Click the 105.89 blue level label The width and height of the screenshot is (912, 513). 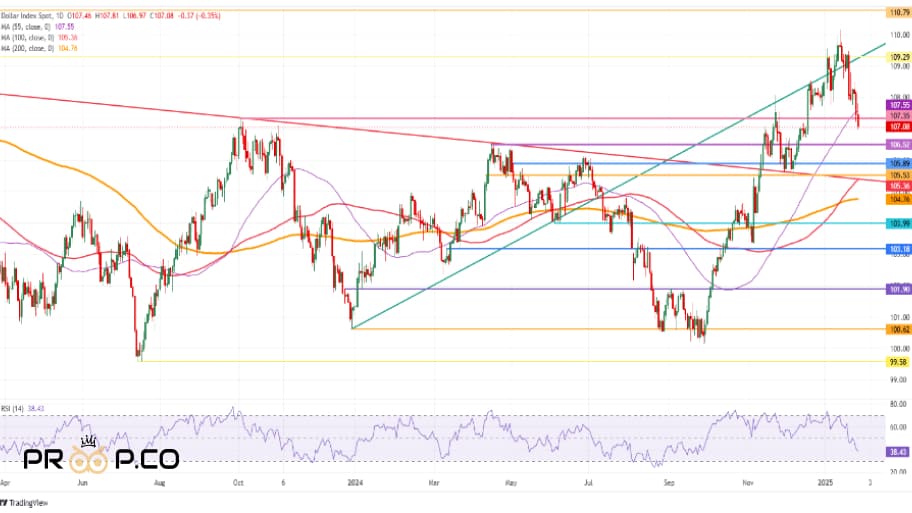pyautogui.click(x=899, y=164)
